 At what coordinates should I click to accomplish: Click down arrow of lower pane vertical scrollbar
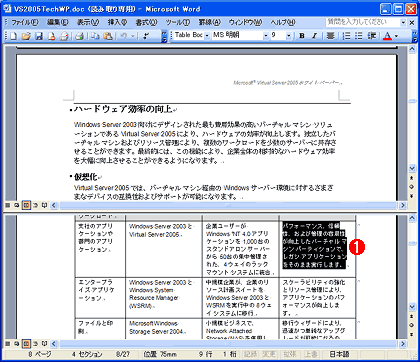click(x=412, y=307)
